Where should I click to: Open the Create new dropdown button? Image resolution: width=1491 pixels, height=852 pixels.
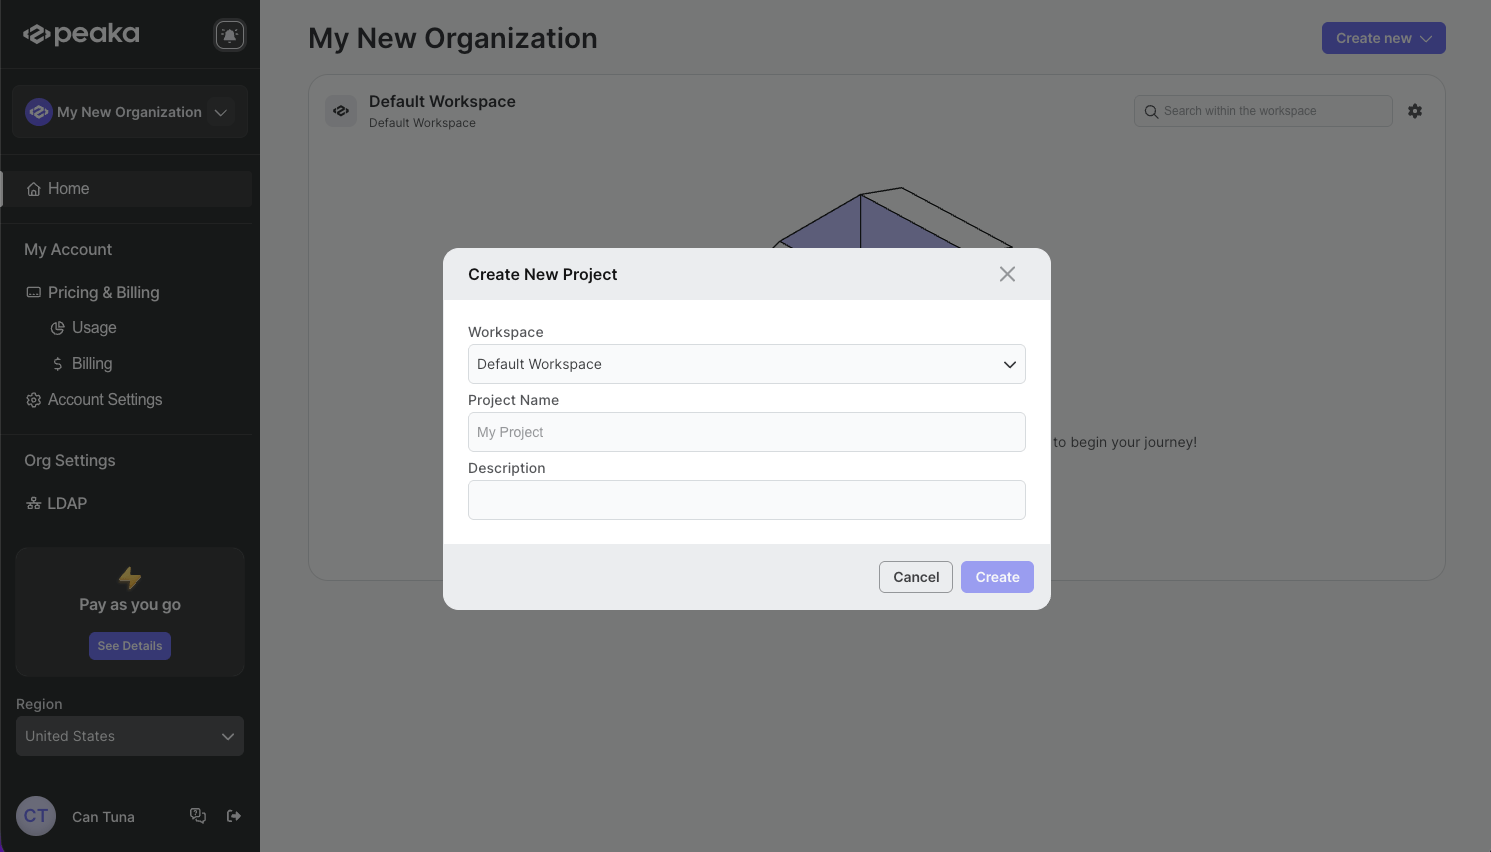1383,38
